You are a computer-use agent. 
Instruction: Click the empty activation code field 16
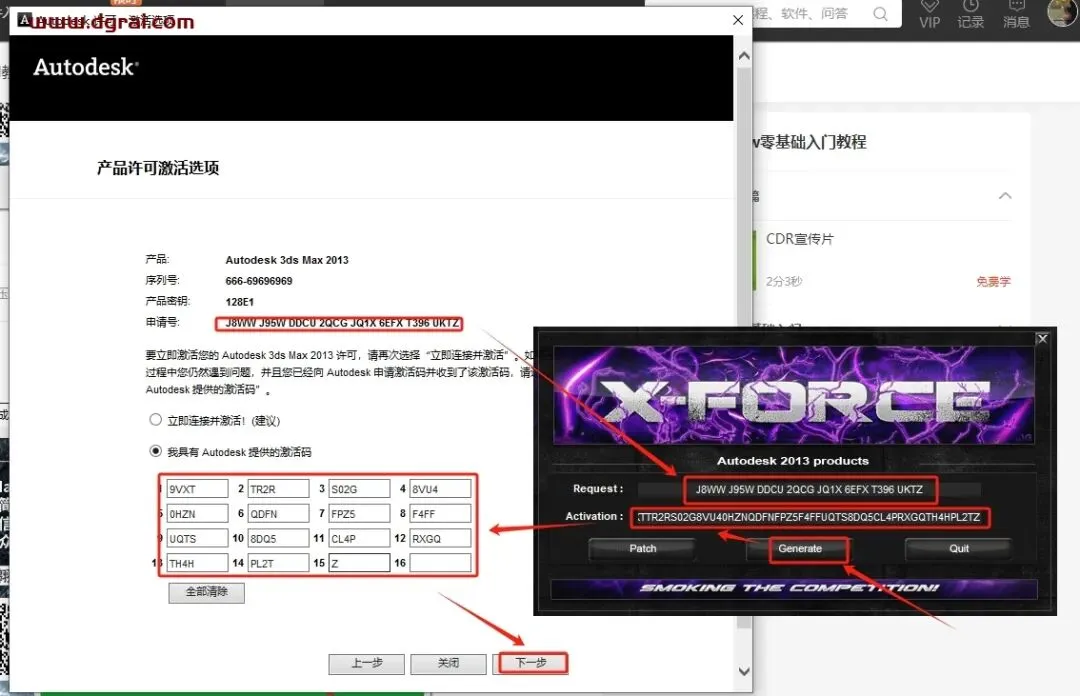coord(440,563)
